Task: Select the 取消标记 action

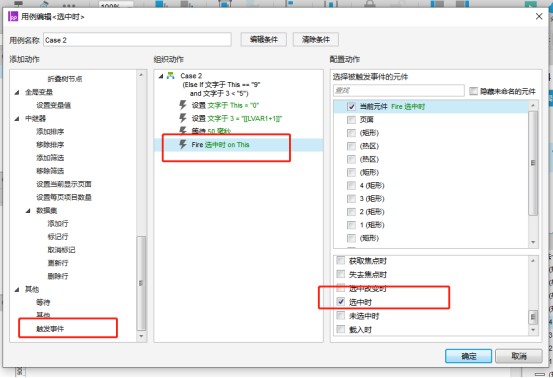Action: (61, 250)
